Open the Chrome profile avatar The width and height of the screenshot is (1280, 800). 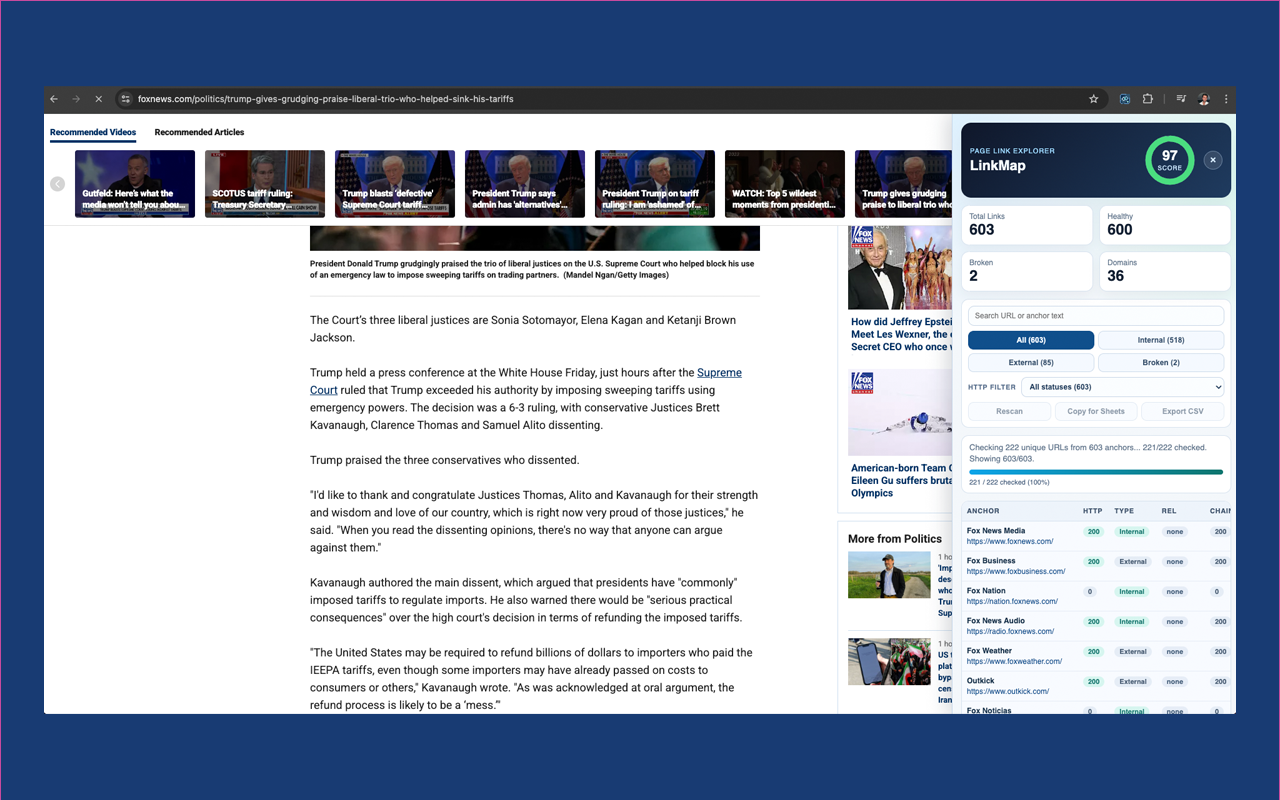click(1204, 99)
